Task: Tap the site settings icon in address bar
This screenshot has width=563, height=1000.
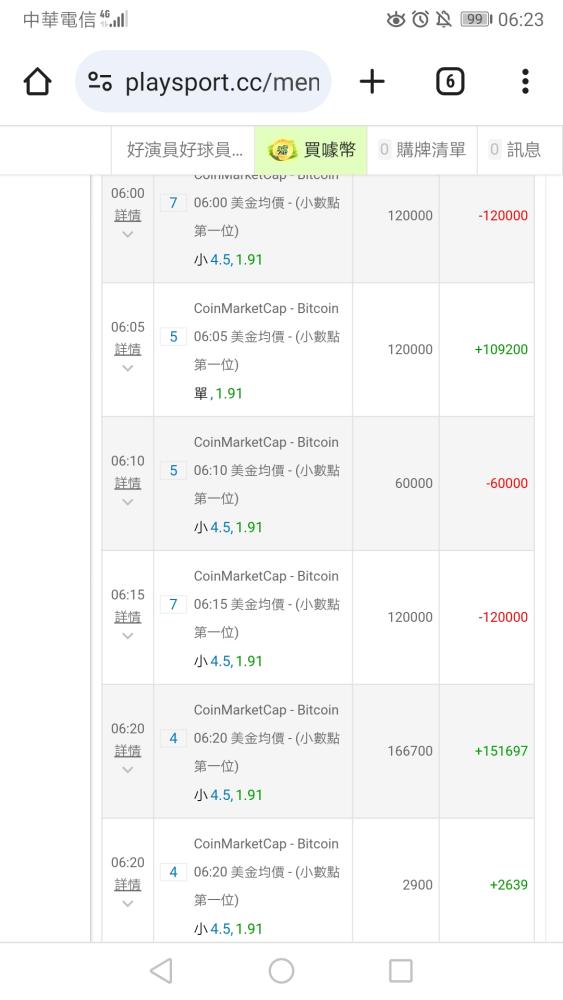Action: 100,82
